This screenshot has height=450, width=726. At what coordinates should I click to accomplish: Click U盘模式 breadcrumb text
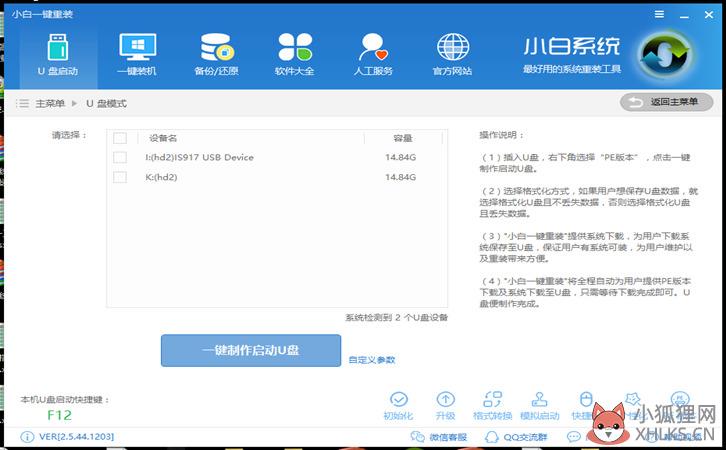point(106,103)
